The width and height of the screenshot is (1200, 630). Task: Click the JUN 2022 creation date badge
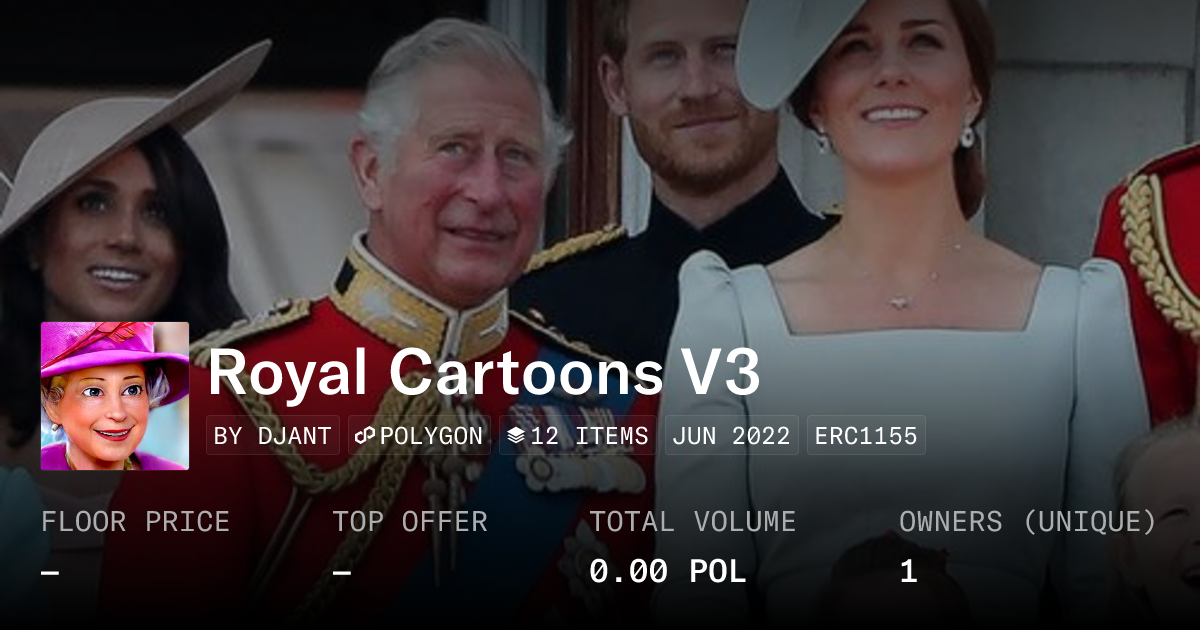click(x=731, y=436)
